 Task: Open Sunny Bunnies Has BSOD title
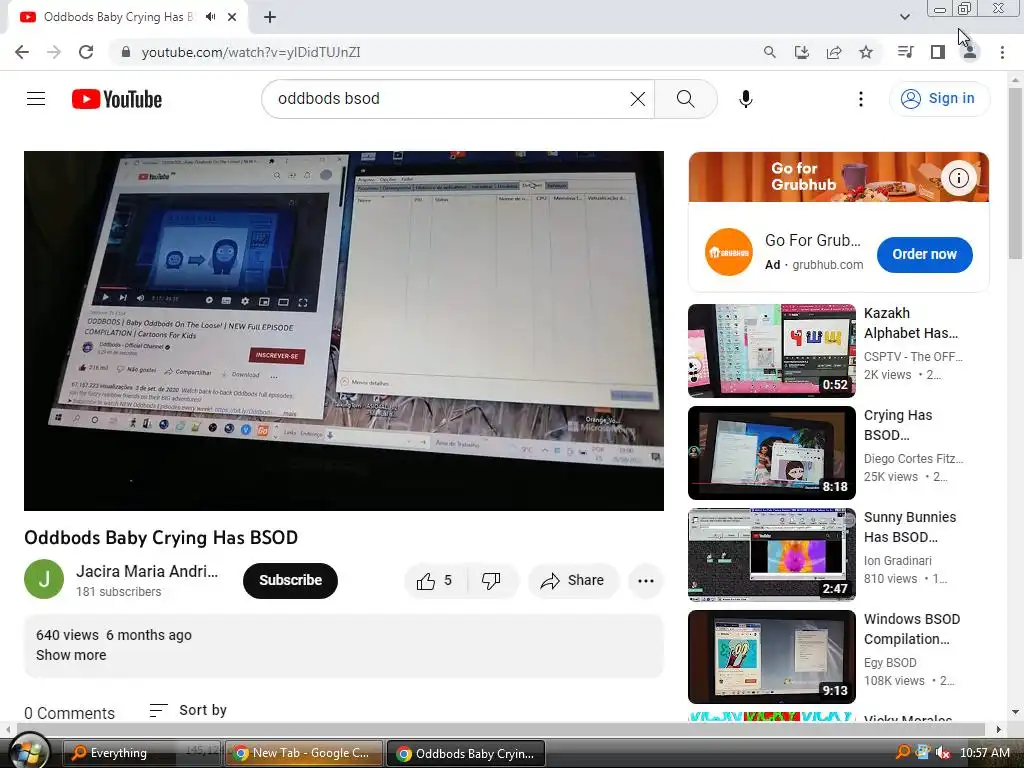pyautogui.click(x=910, y=527)
